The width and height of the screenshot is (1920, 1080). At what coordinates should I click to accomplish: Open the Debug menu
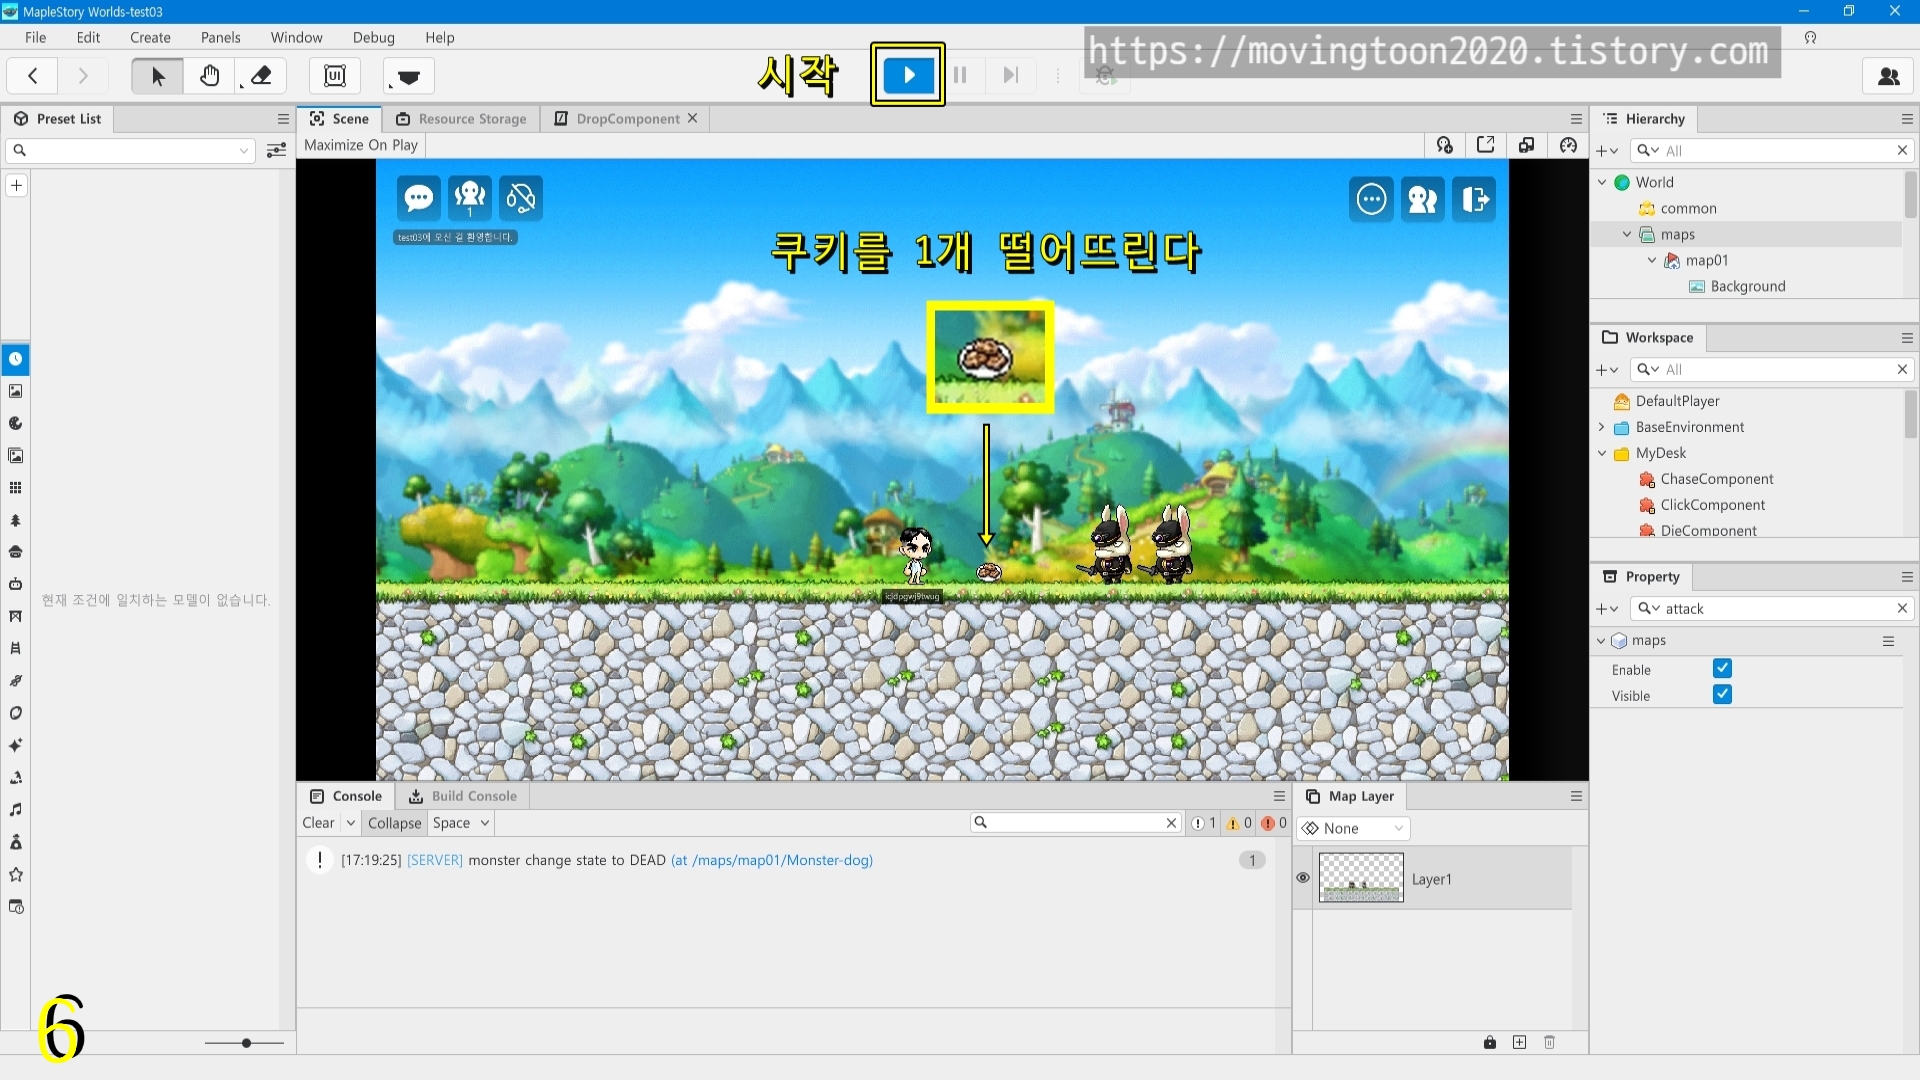(374, 37)
